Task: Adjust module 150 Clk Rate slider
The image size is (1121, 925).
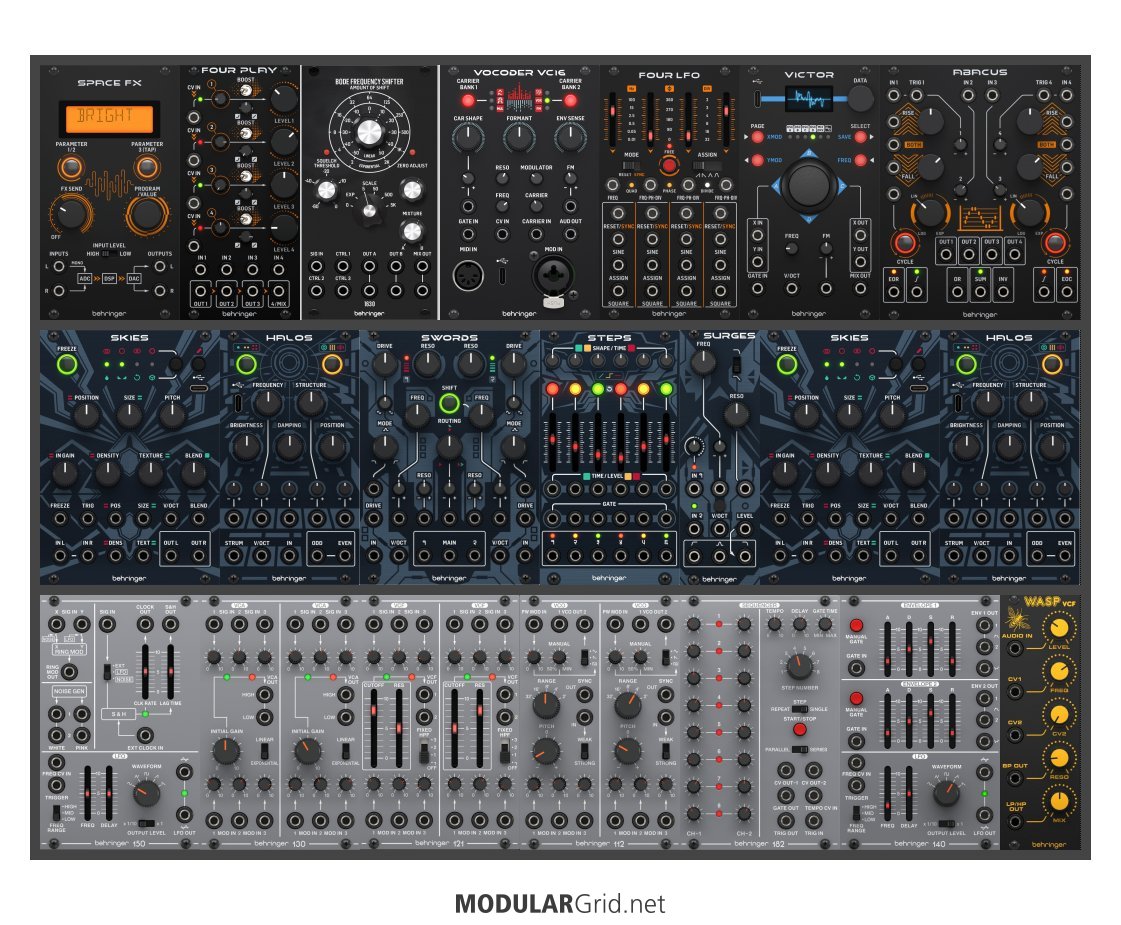Action: 145,672
